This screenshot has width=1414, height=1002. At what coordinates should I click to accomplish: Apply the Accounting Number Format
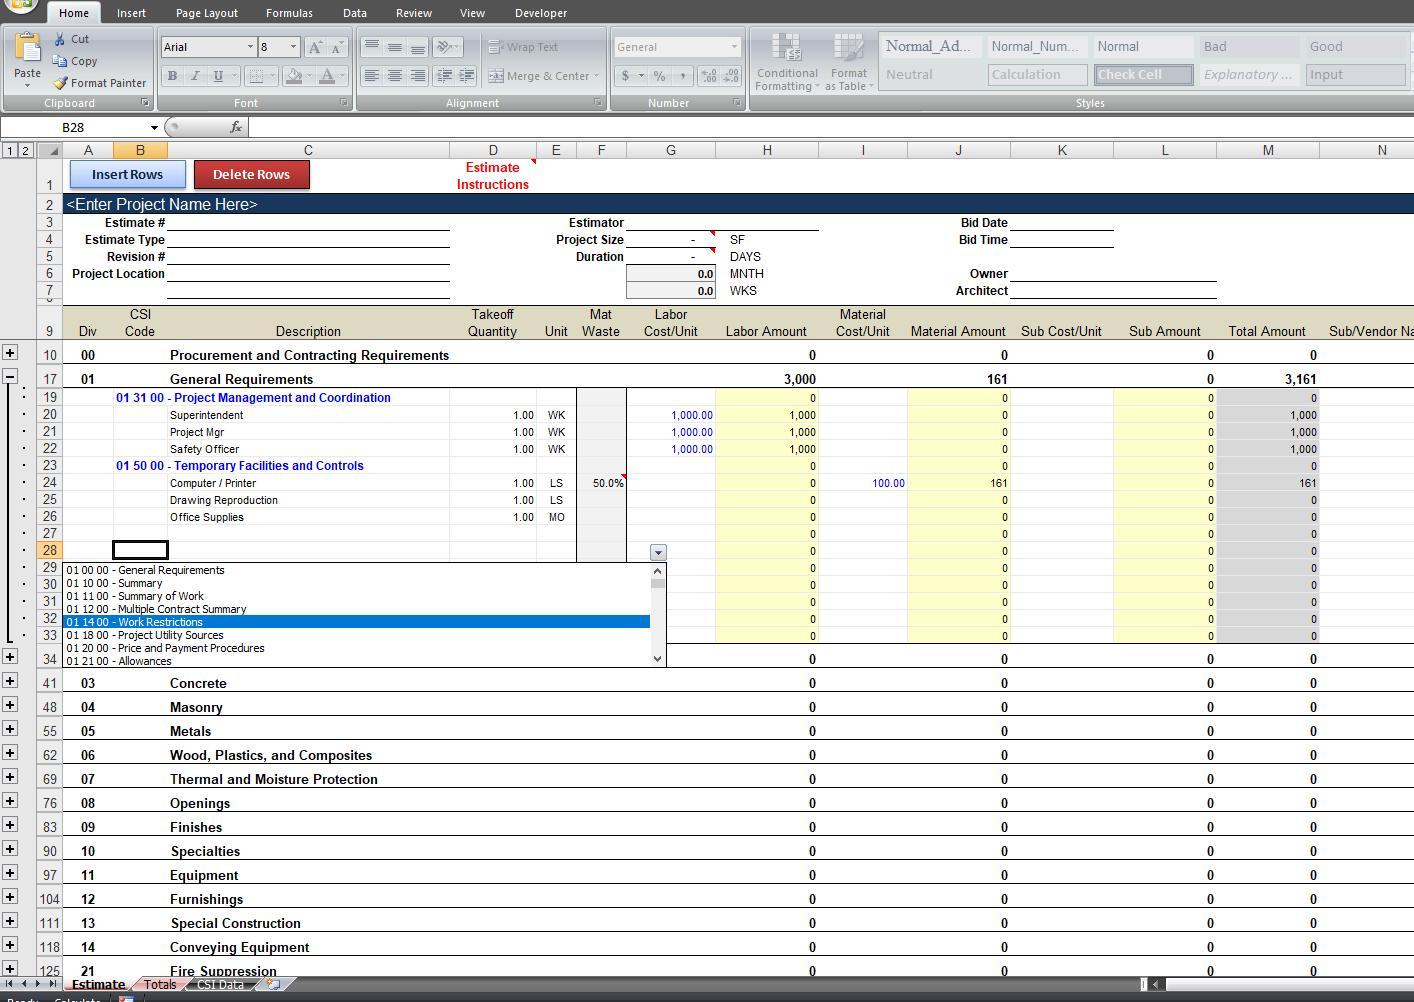pyautogui.click(x=625, y=75)
